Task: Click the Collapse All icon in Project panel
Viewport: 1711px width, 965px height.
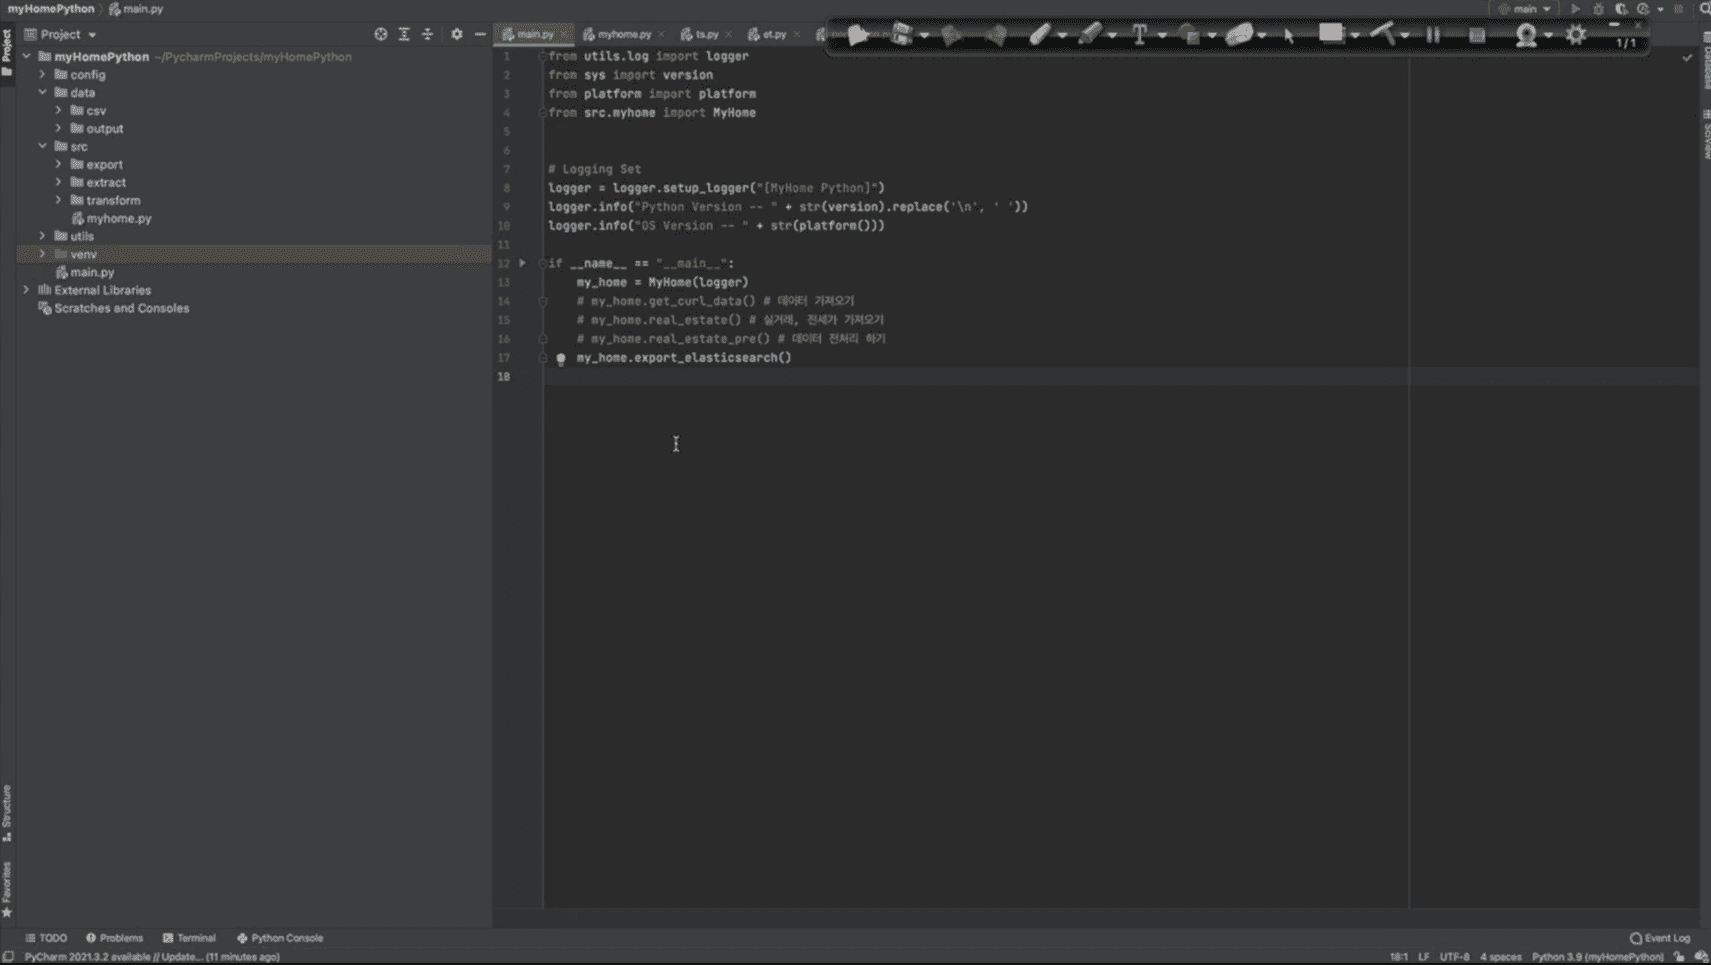Action: 428,34
